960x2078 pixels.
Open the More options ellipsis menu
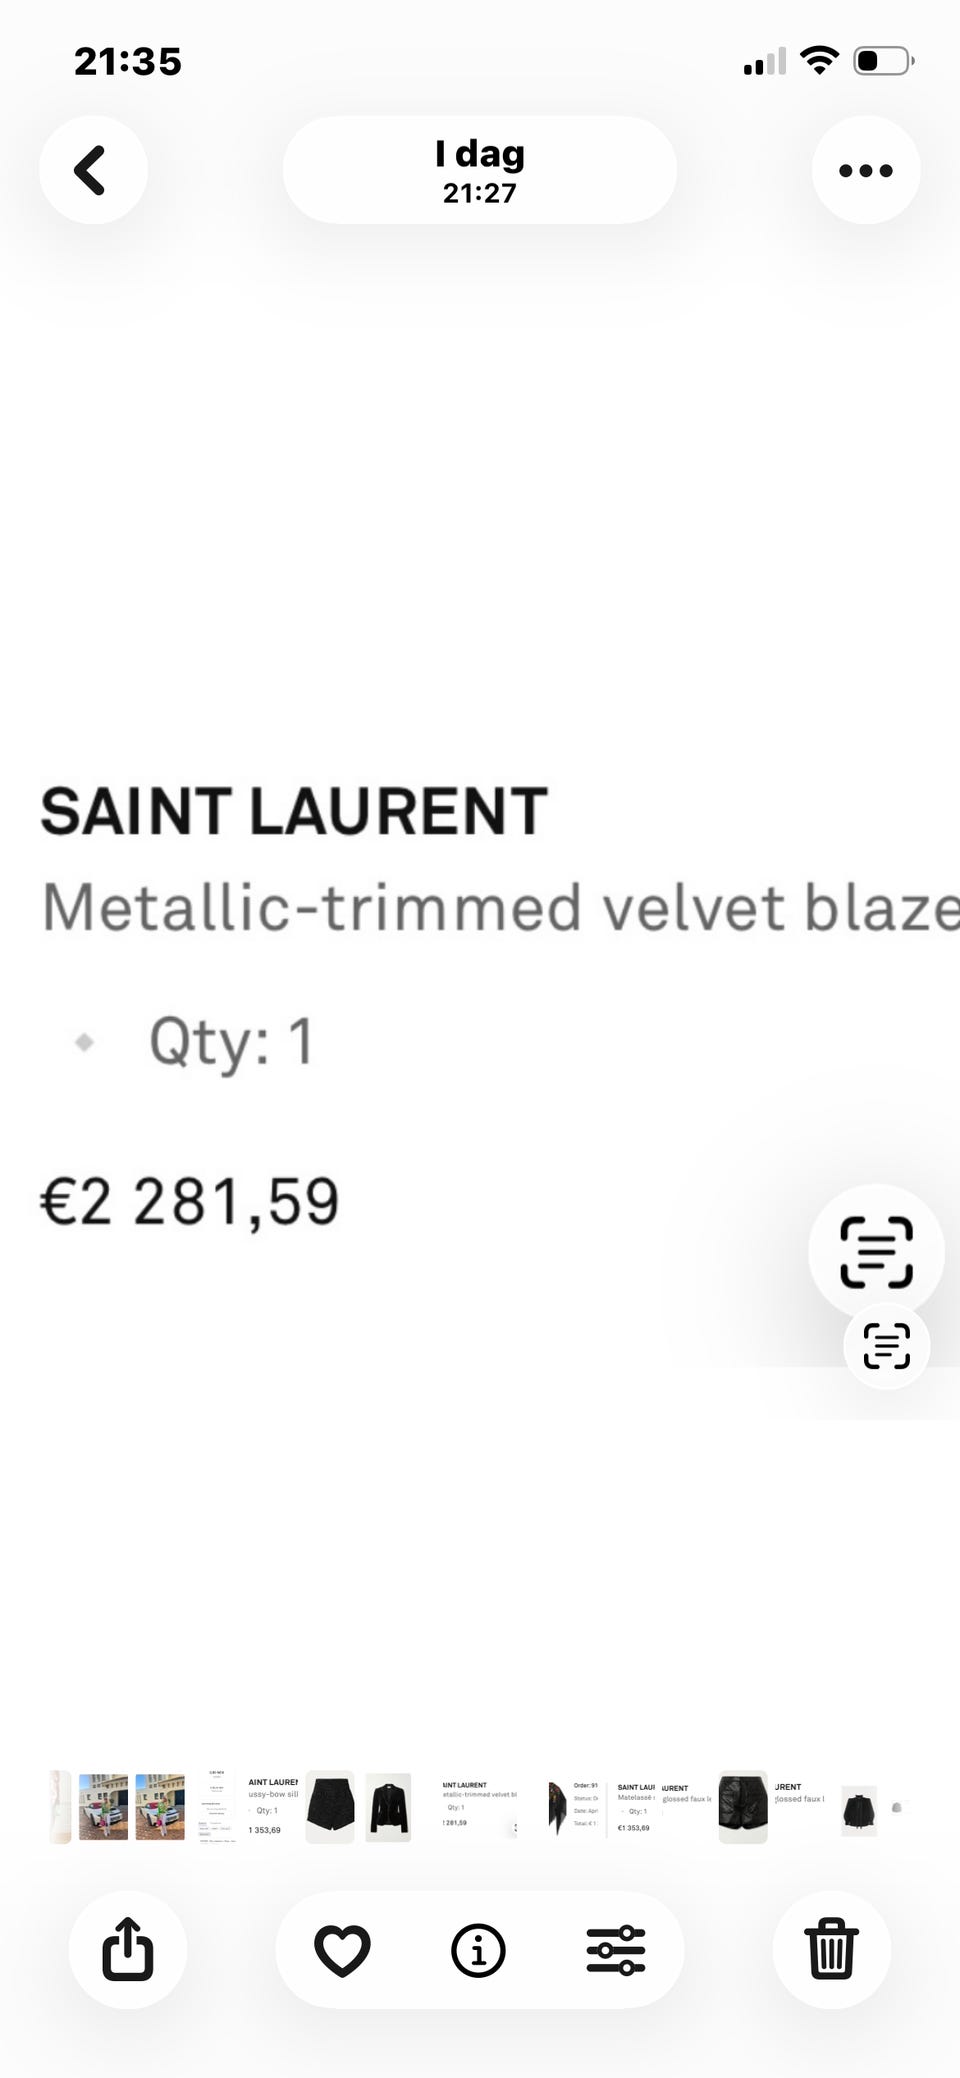864,170
